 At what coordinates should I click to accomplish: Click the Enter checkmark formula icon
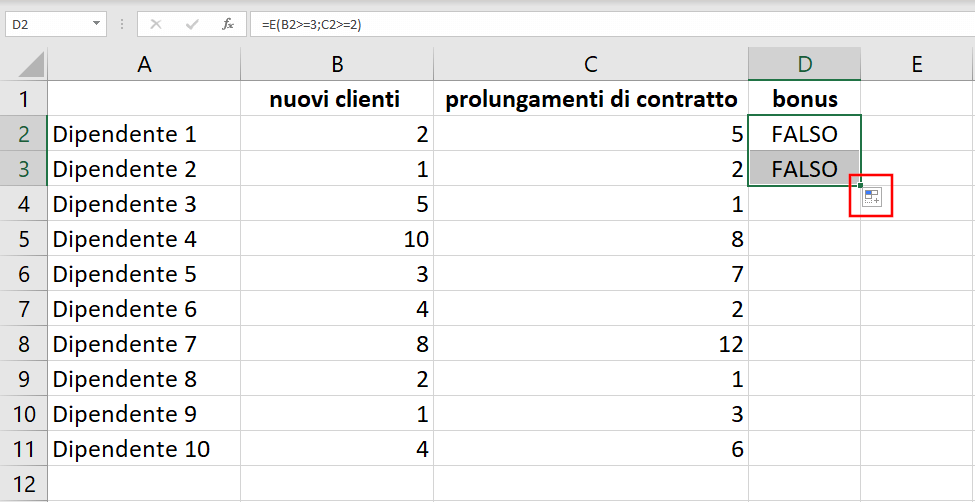192,24
